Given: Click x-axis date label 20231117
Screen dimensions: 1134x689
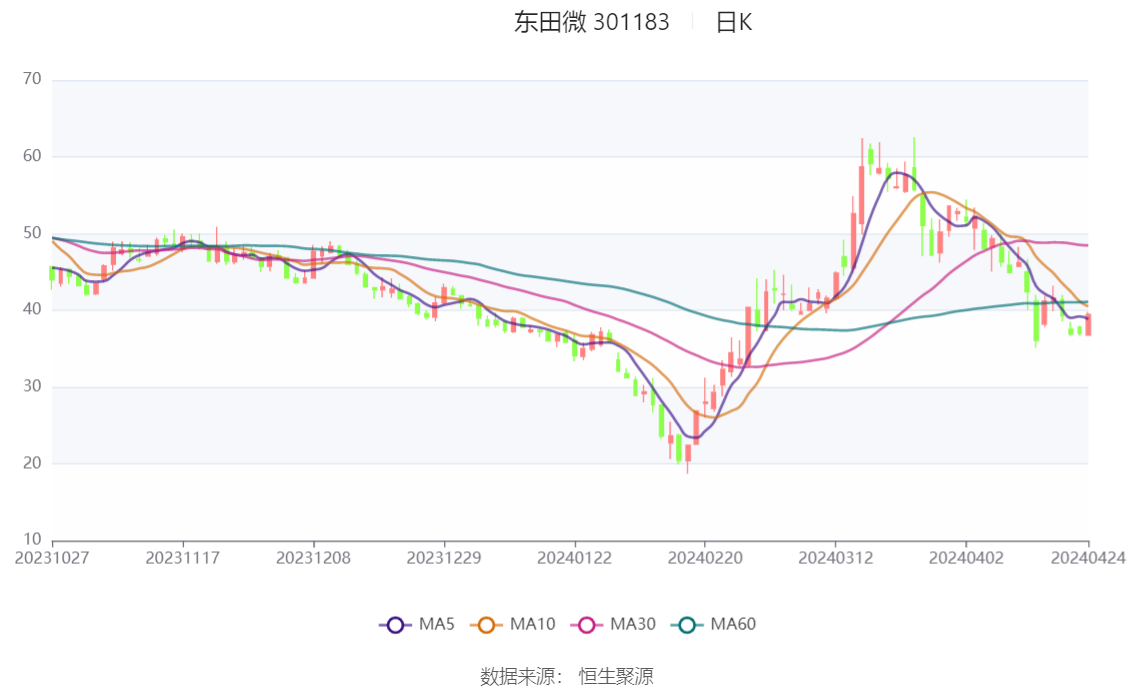Looking at the screenshot, I should pos(182,558).
